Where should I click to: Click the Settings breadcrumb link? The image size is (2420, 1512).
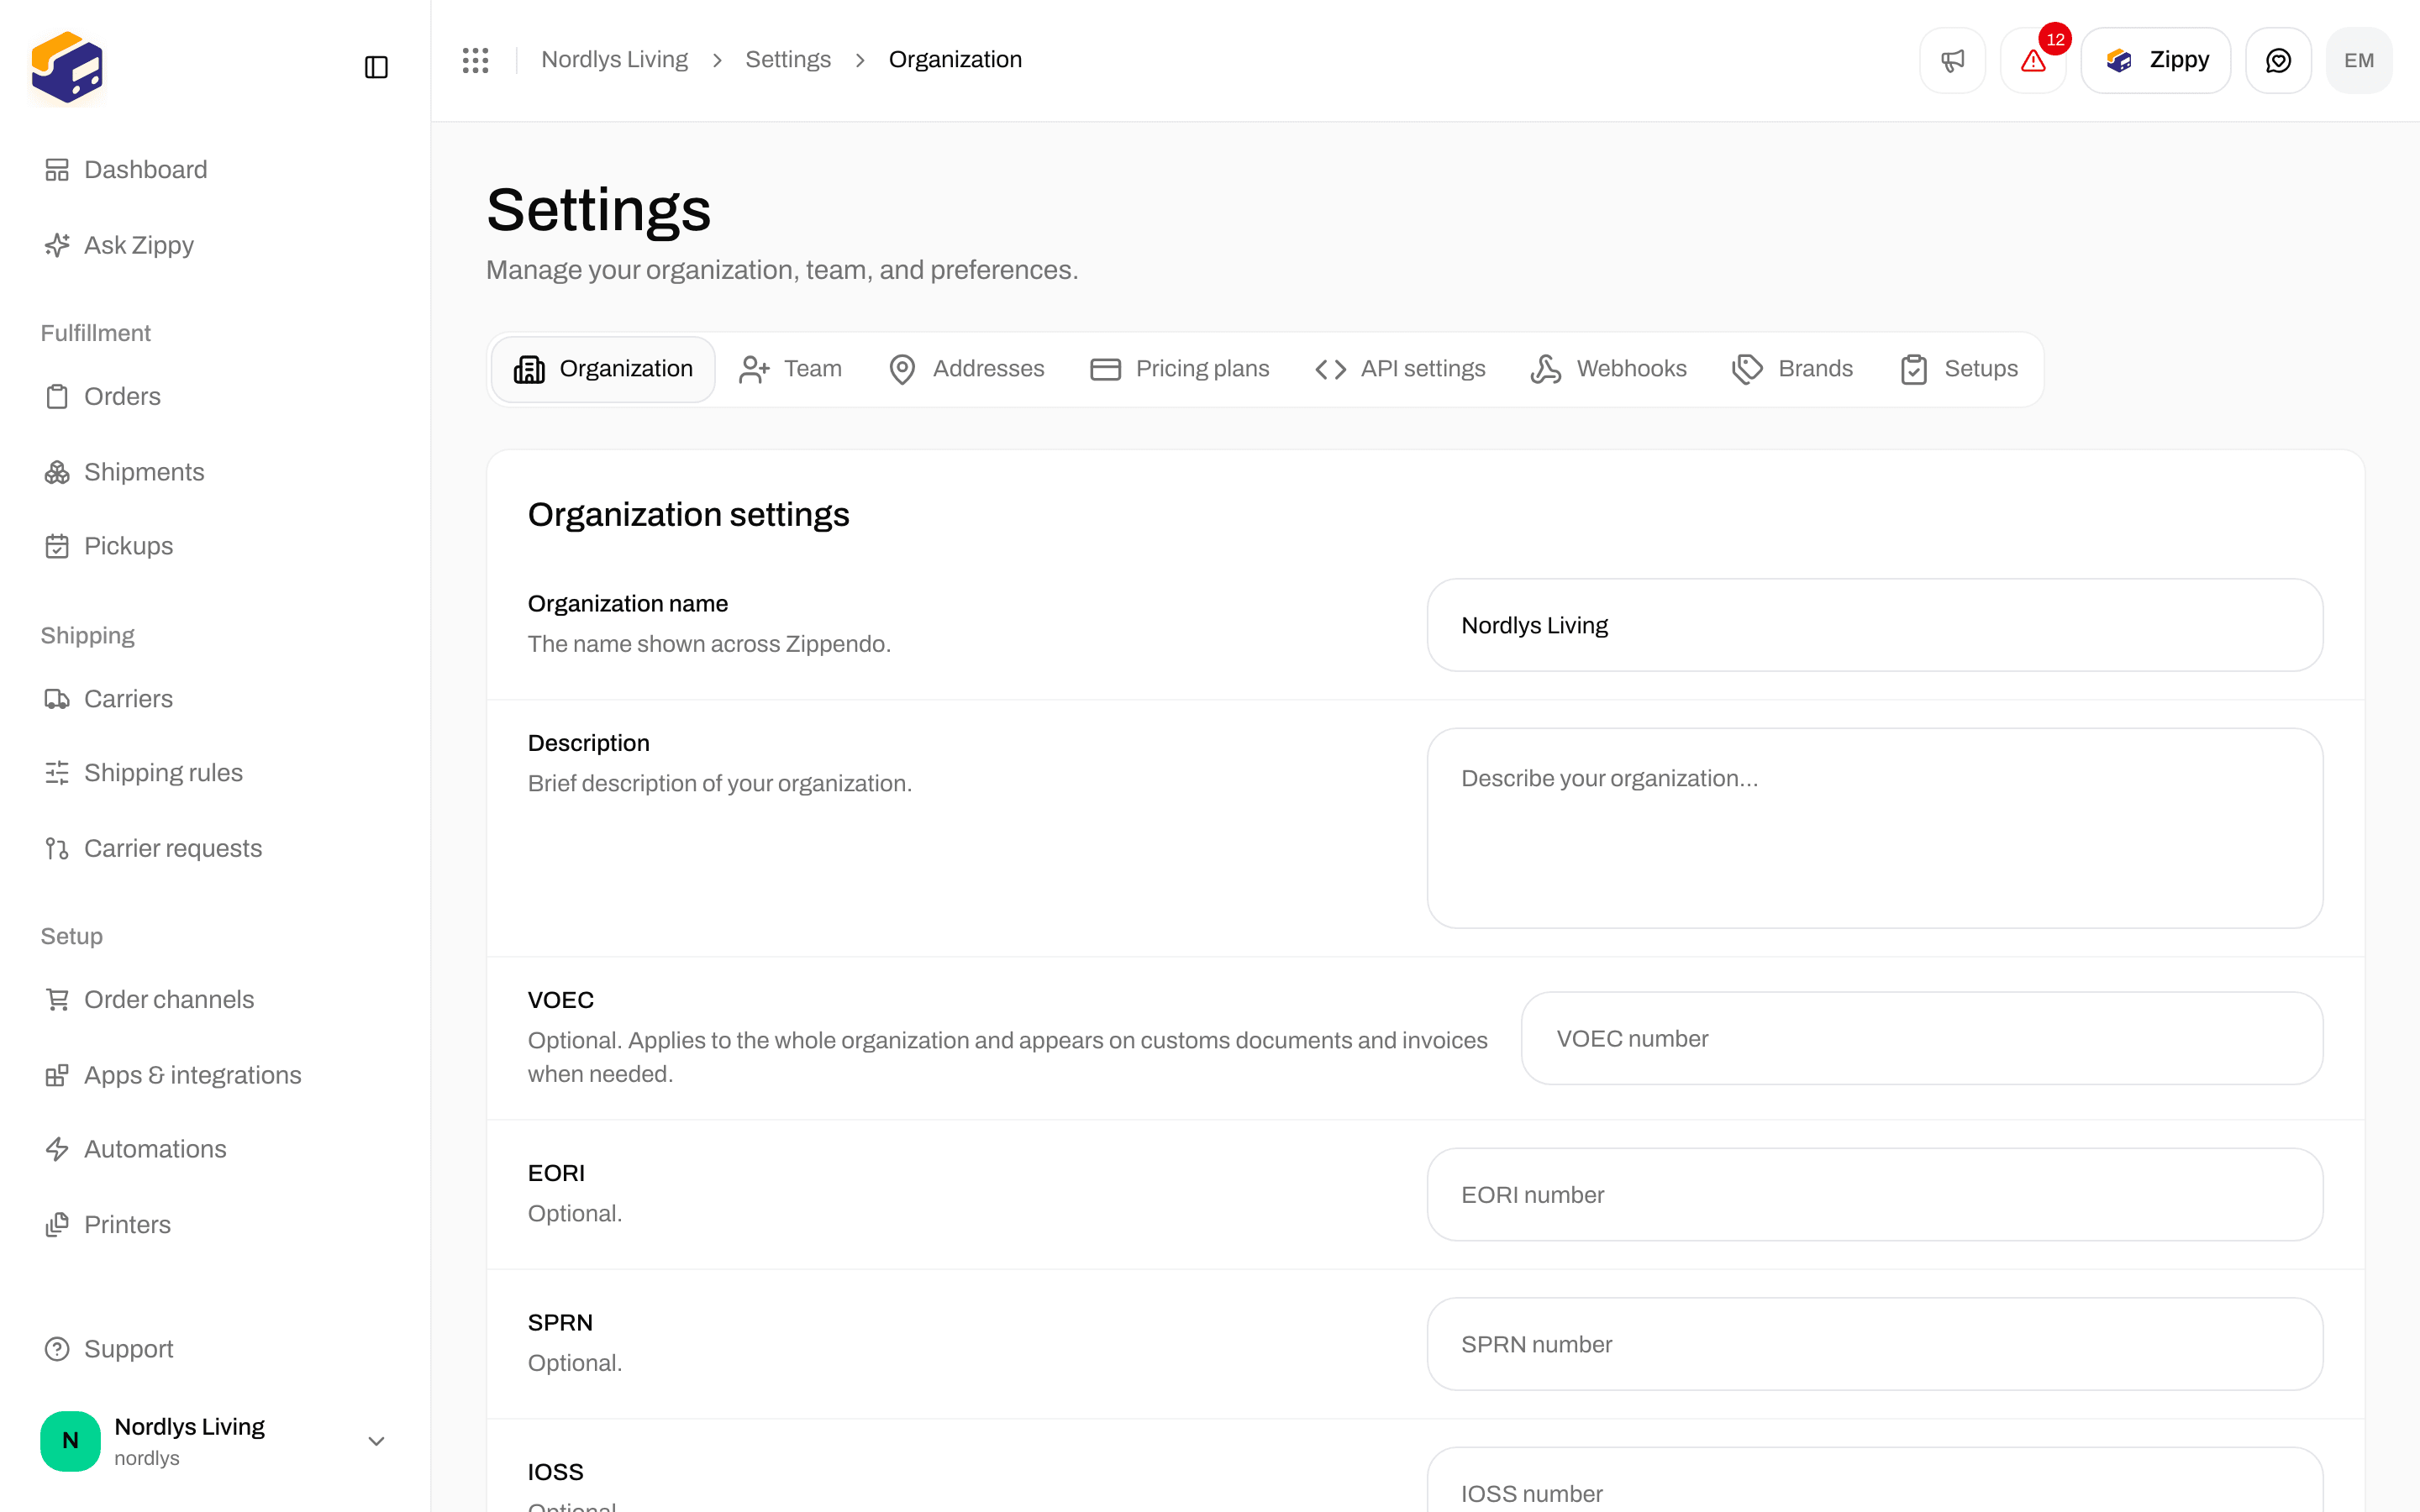click(788, 60)
